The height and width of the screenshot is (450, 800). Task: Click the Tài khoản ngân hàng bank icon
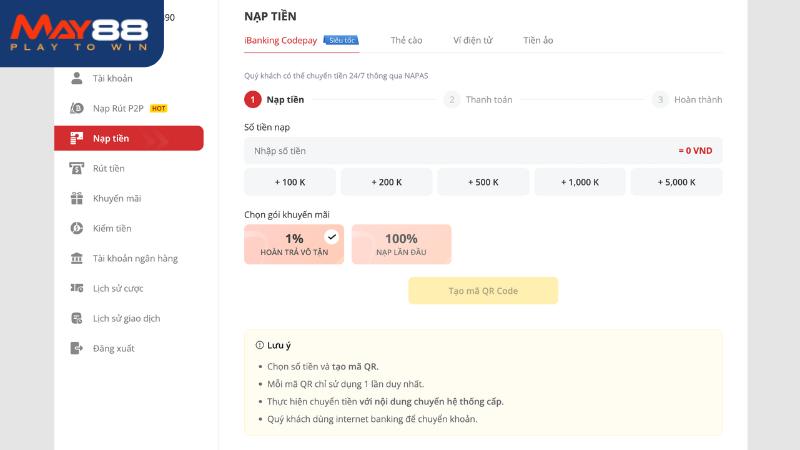tap(77, 258)
